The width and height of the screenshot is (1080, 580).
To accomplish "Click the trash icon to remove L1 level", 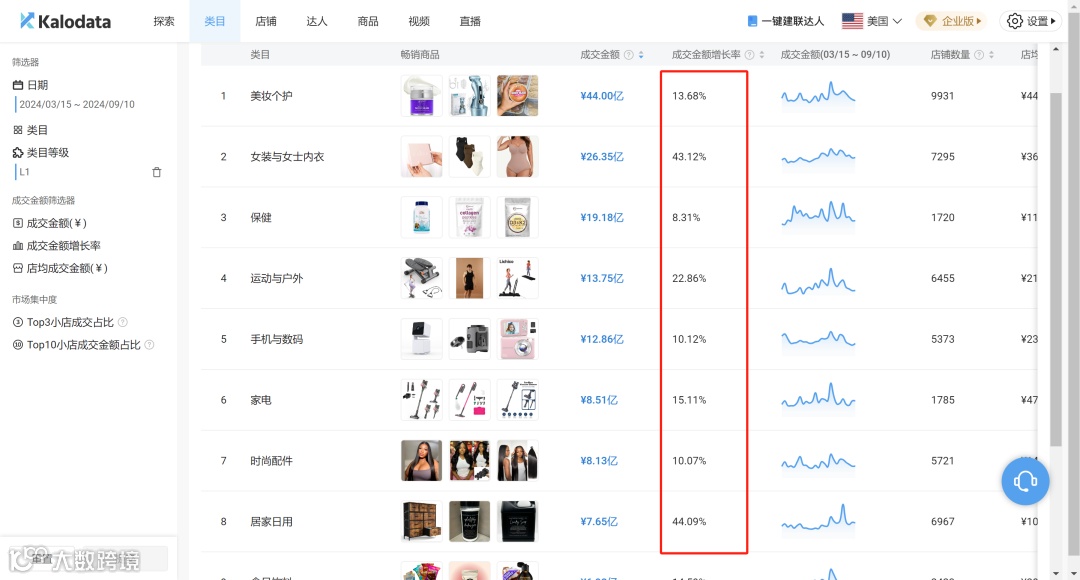I will (156, 171).
